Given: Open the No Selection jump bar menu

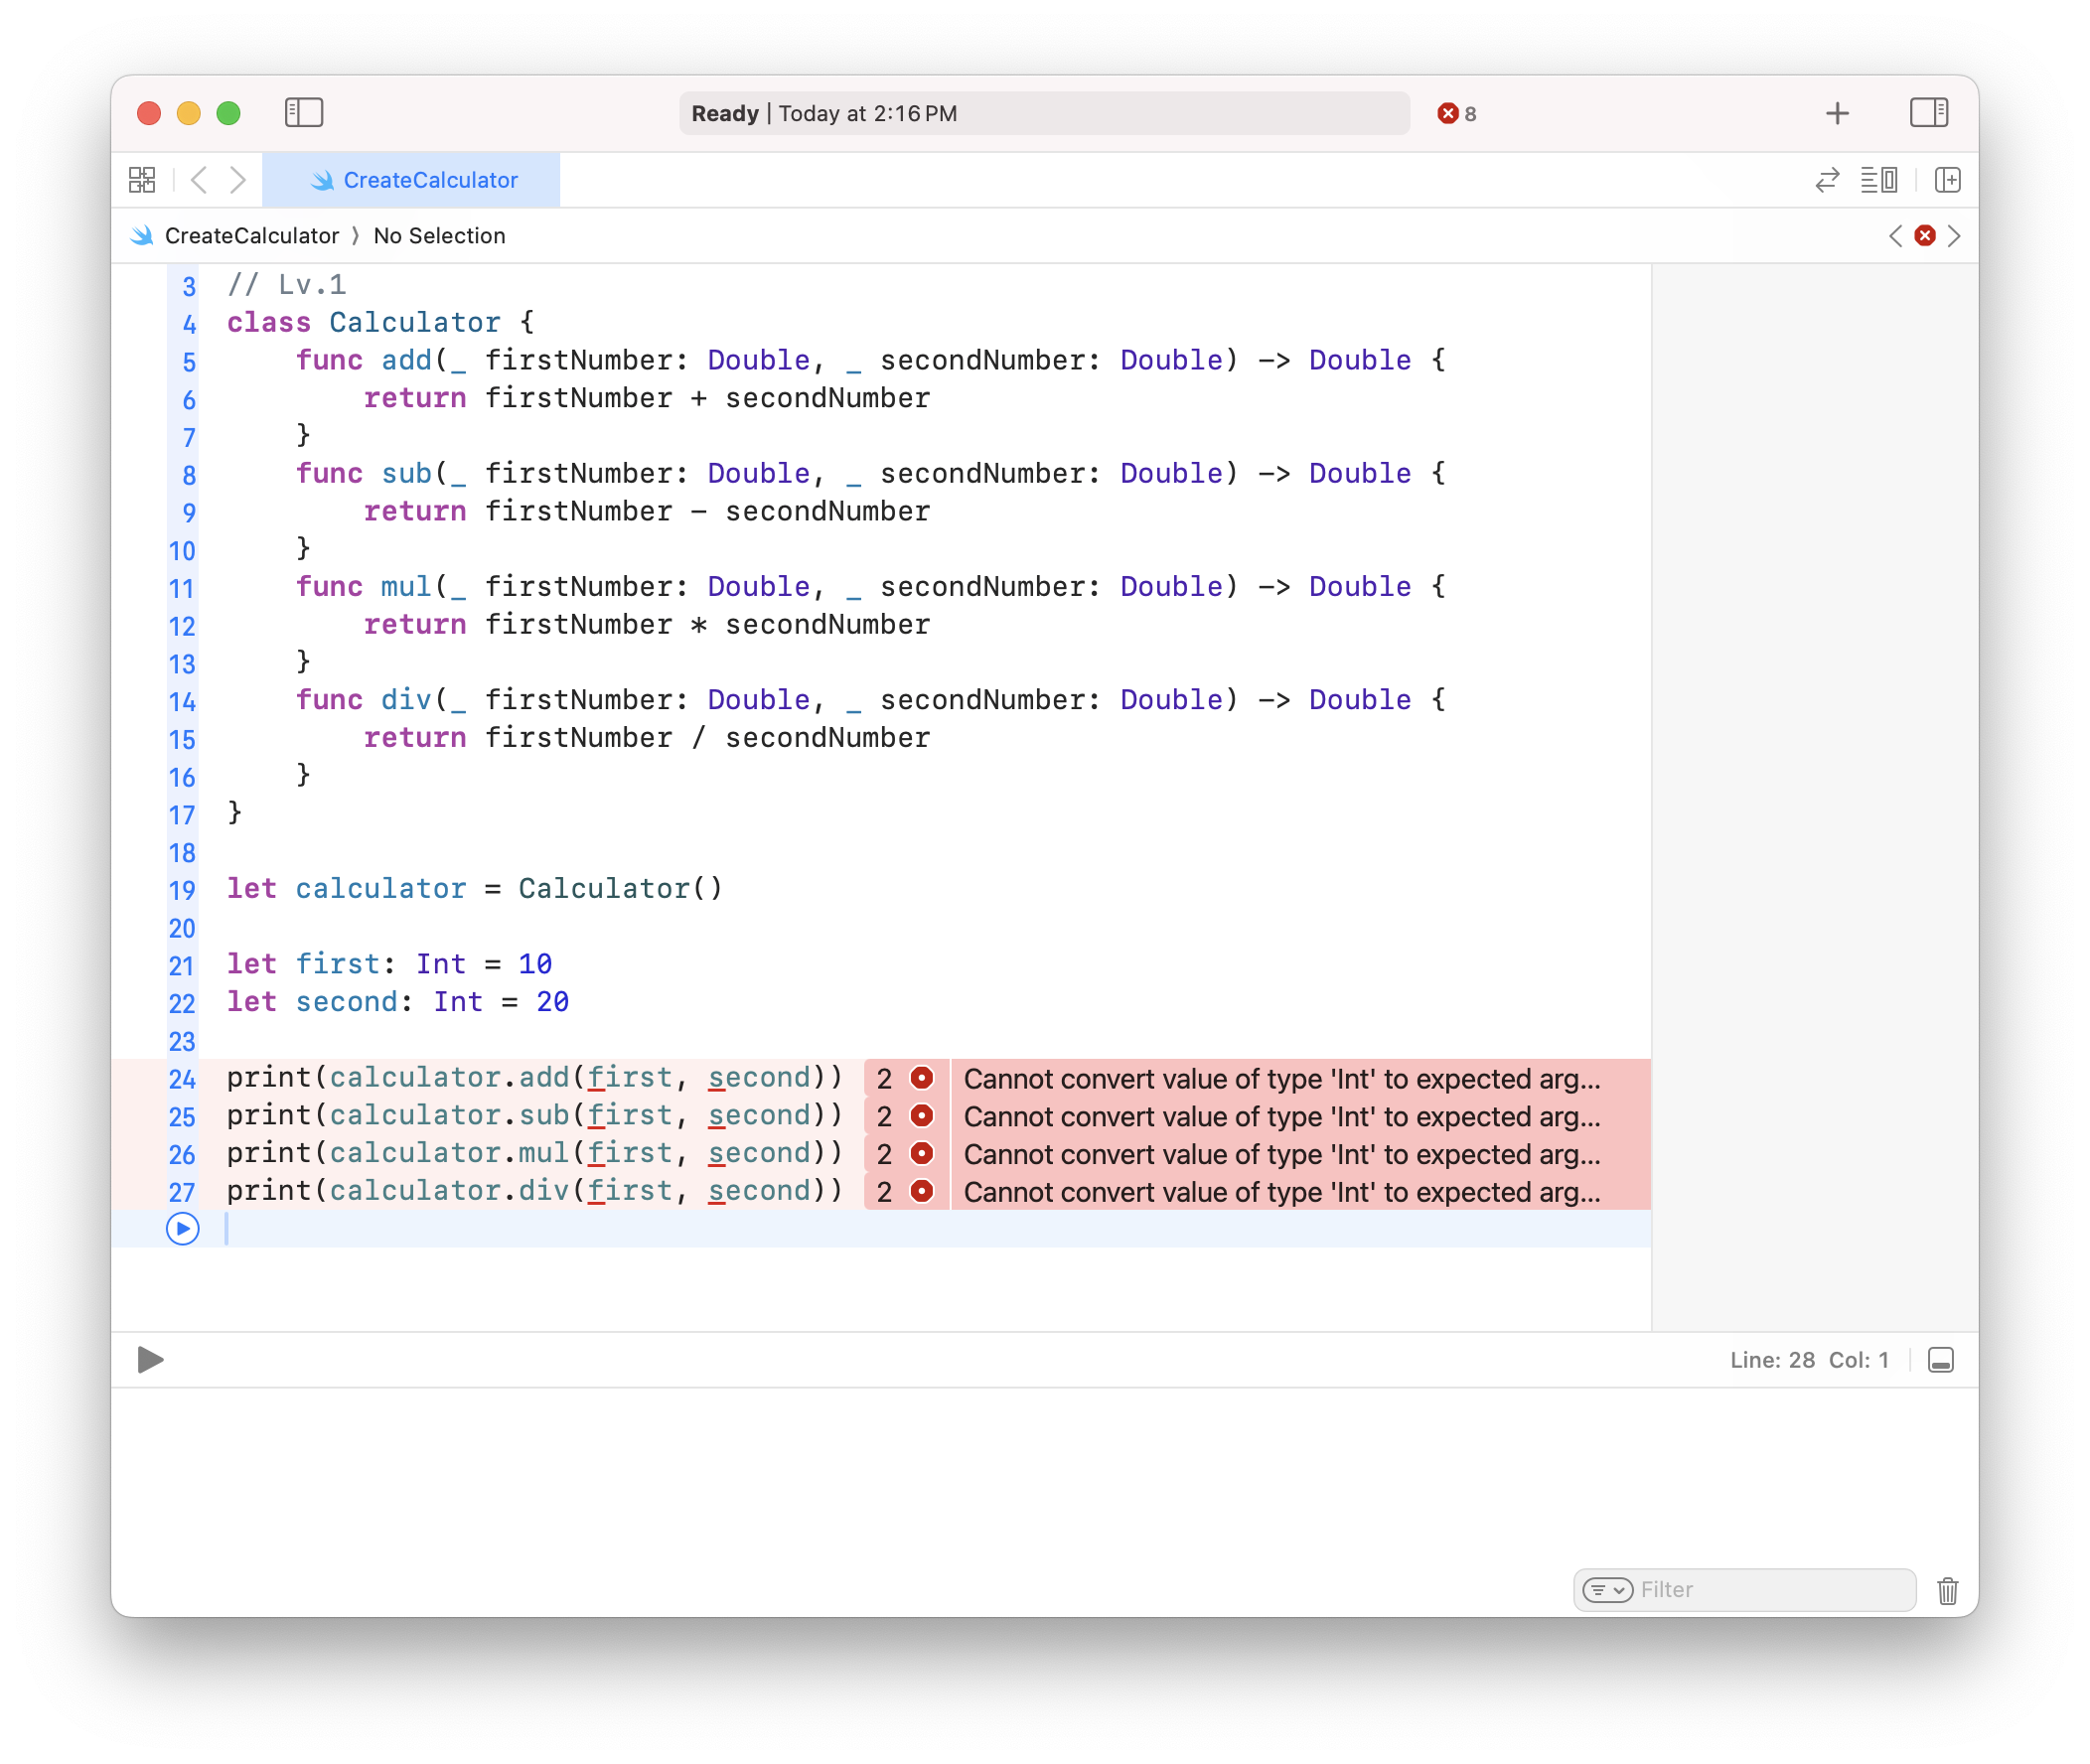Looking at the screenshot, I should point(439,236).
